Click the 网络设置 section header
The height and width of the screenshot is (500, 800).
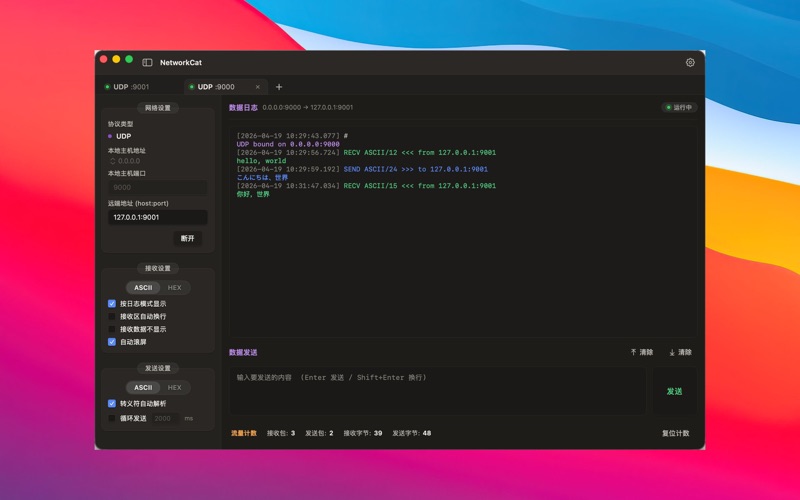coord(158,108)
